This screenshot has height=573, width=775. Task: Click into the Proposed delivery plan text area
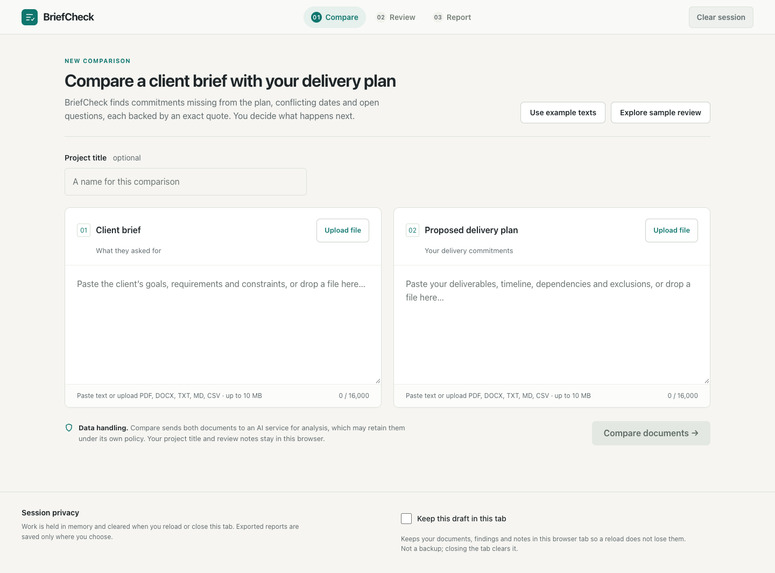tap(552, 325)
